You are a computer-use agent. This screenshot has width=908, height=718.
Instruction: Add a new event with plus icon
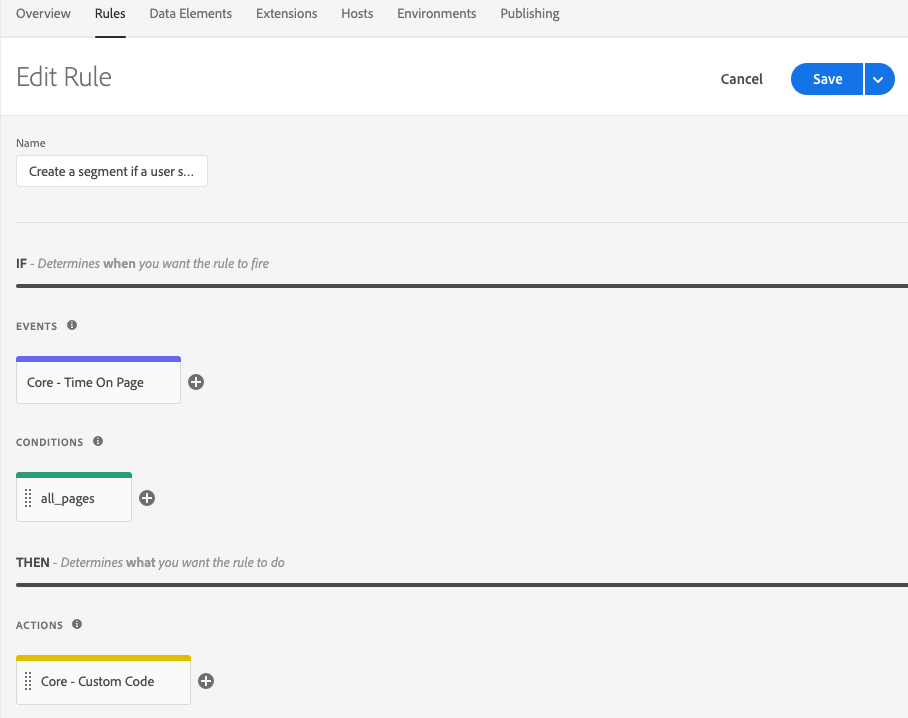click(x=196, y=382)
